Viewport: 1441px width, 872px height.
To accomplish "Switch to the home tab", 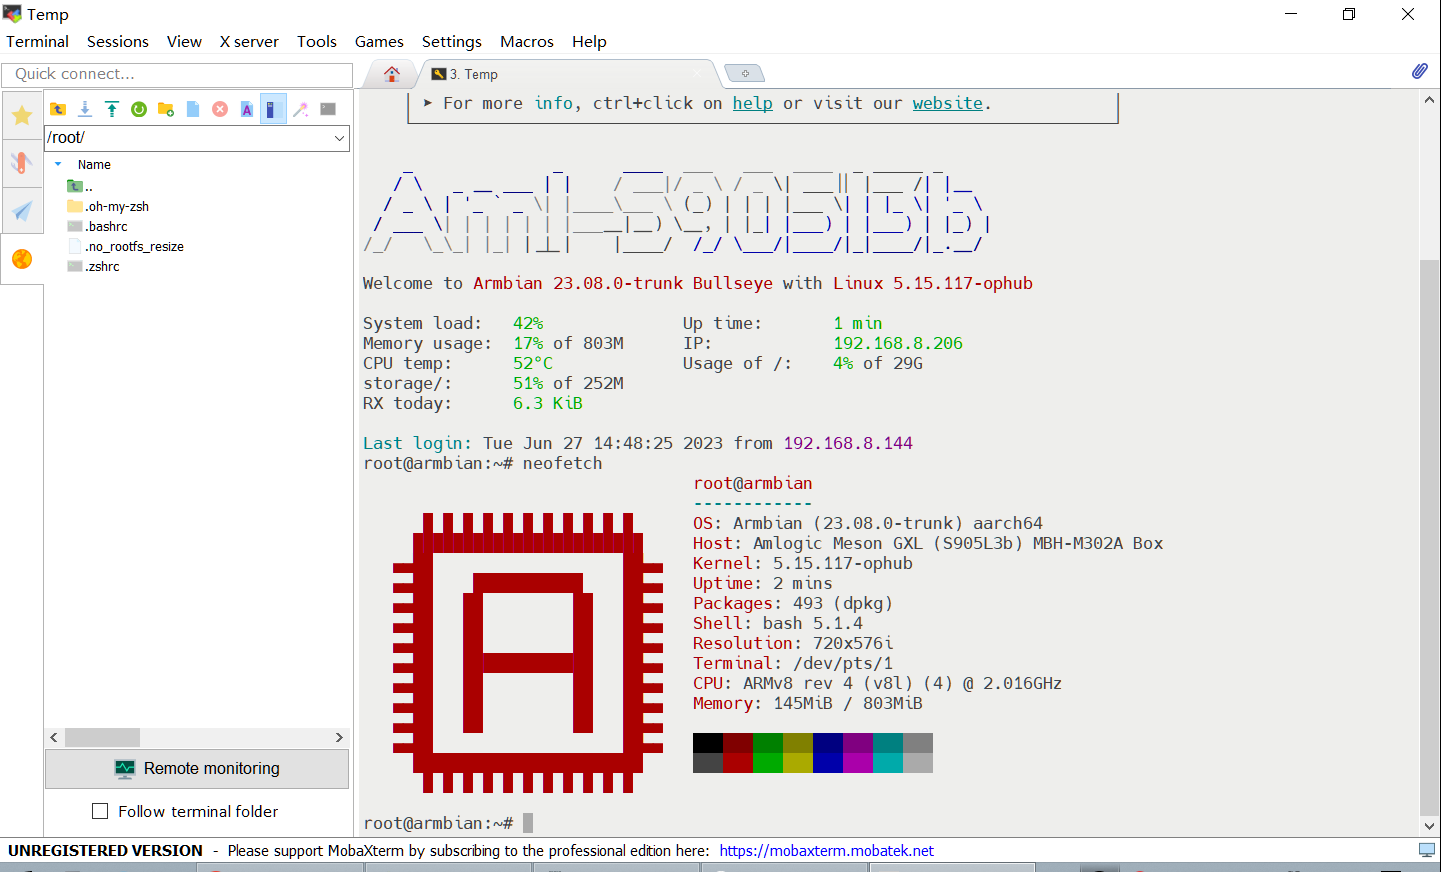I will click(x=391, y=73).
